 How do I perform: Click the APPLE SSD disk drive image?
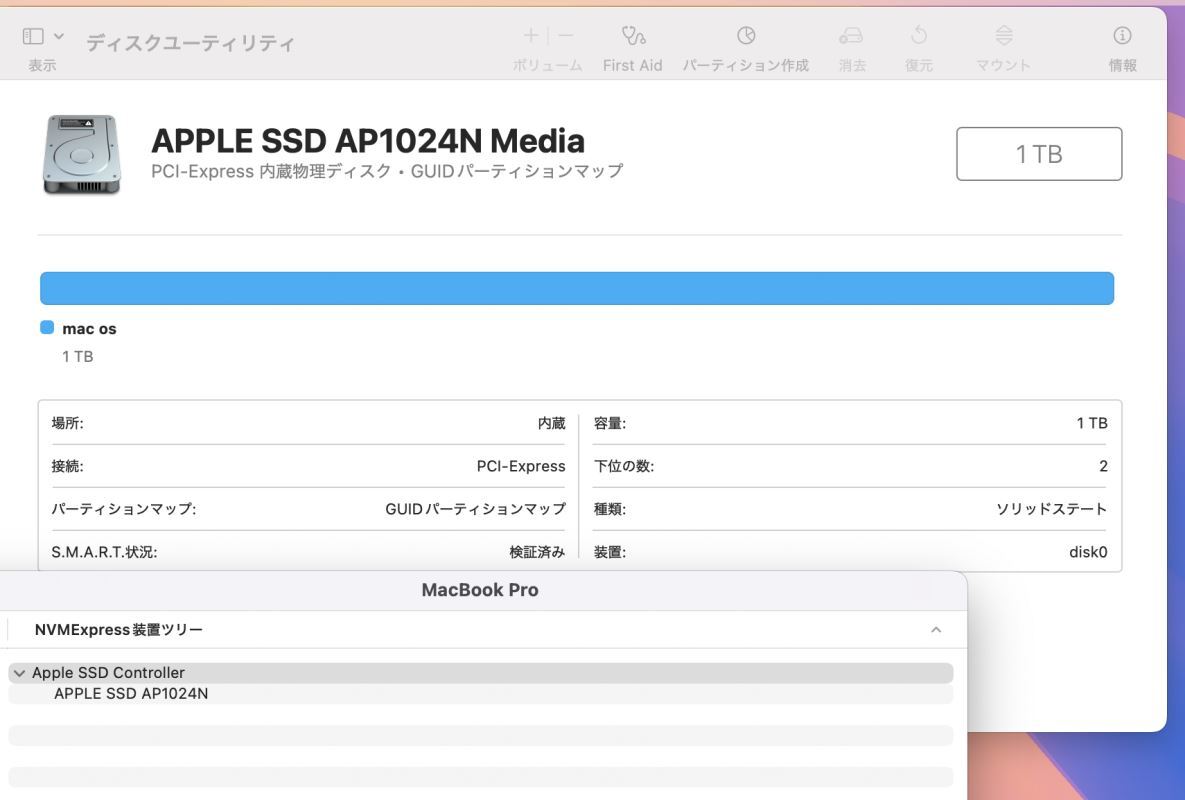[x=82, y=155]
